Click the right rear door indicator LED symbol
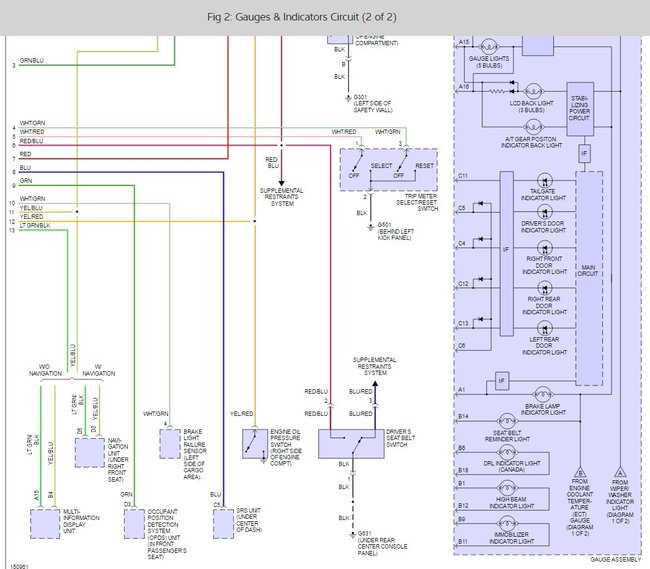 click(544, 288)
